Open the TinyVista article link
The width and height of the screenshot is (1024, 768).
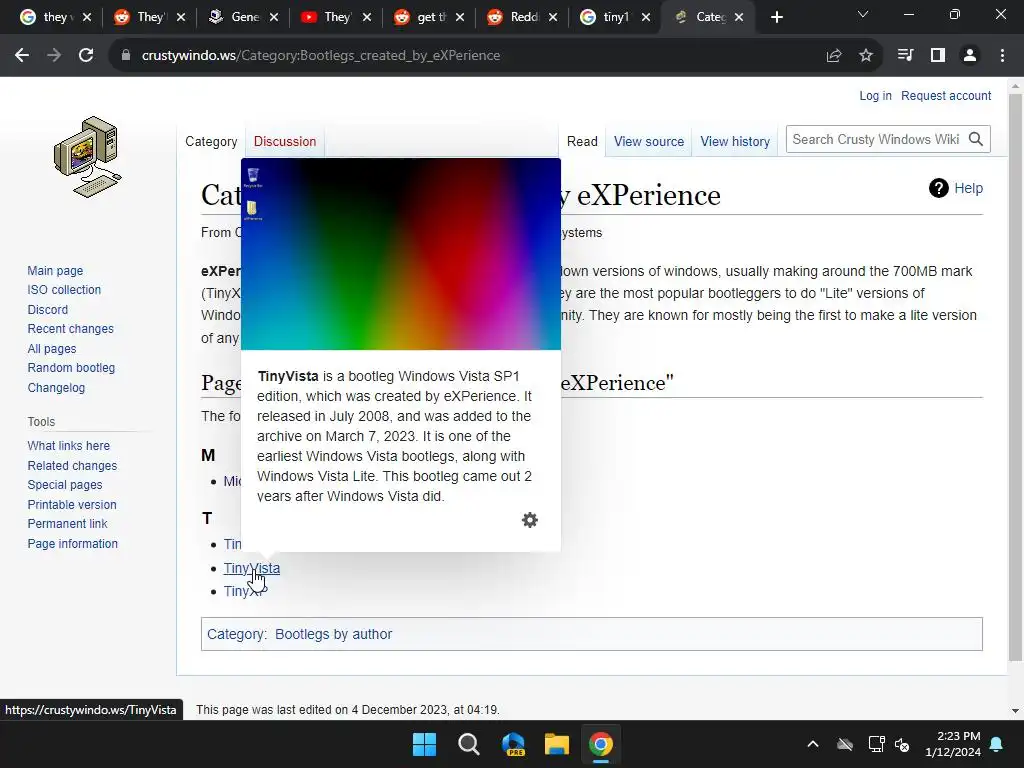(251, 568)
